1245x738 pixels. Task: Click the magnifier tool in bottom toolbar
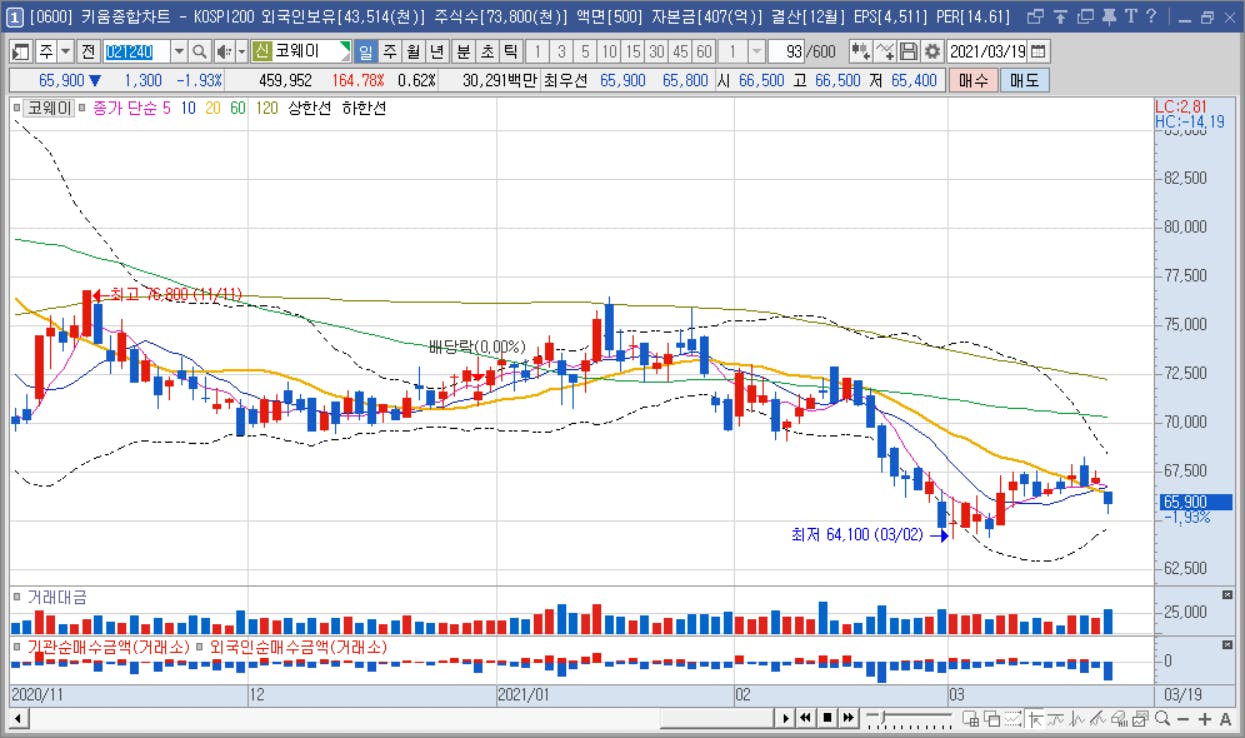point(1162,718)
